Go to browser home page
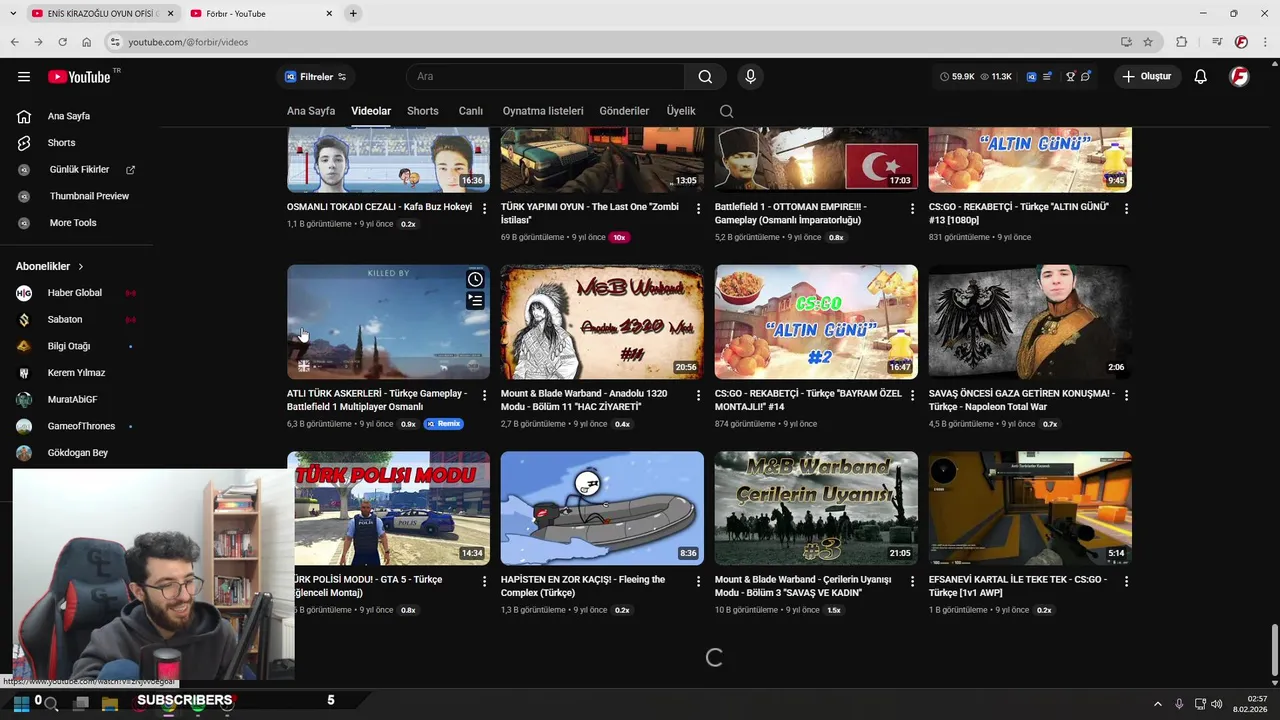This screenshot has height=720, width=1280. click(86, 42)
